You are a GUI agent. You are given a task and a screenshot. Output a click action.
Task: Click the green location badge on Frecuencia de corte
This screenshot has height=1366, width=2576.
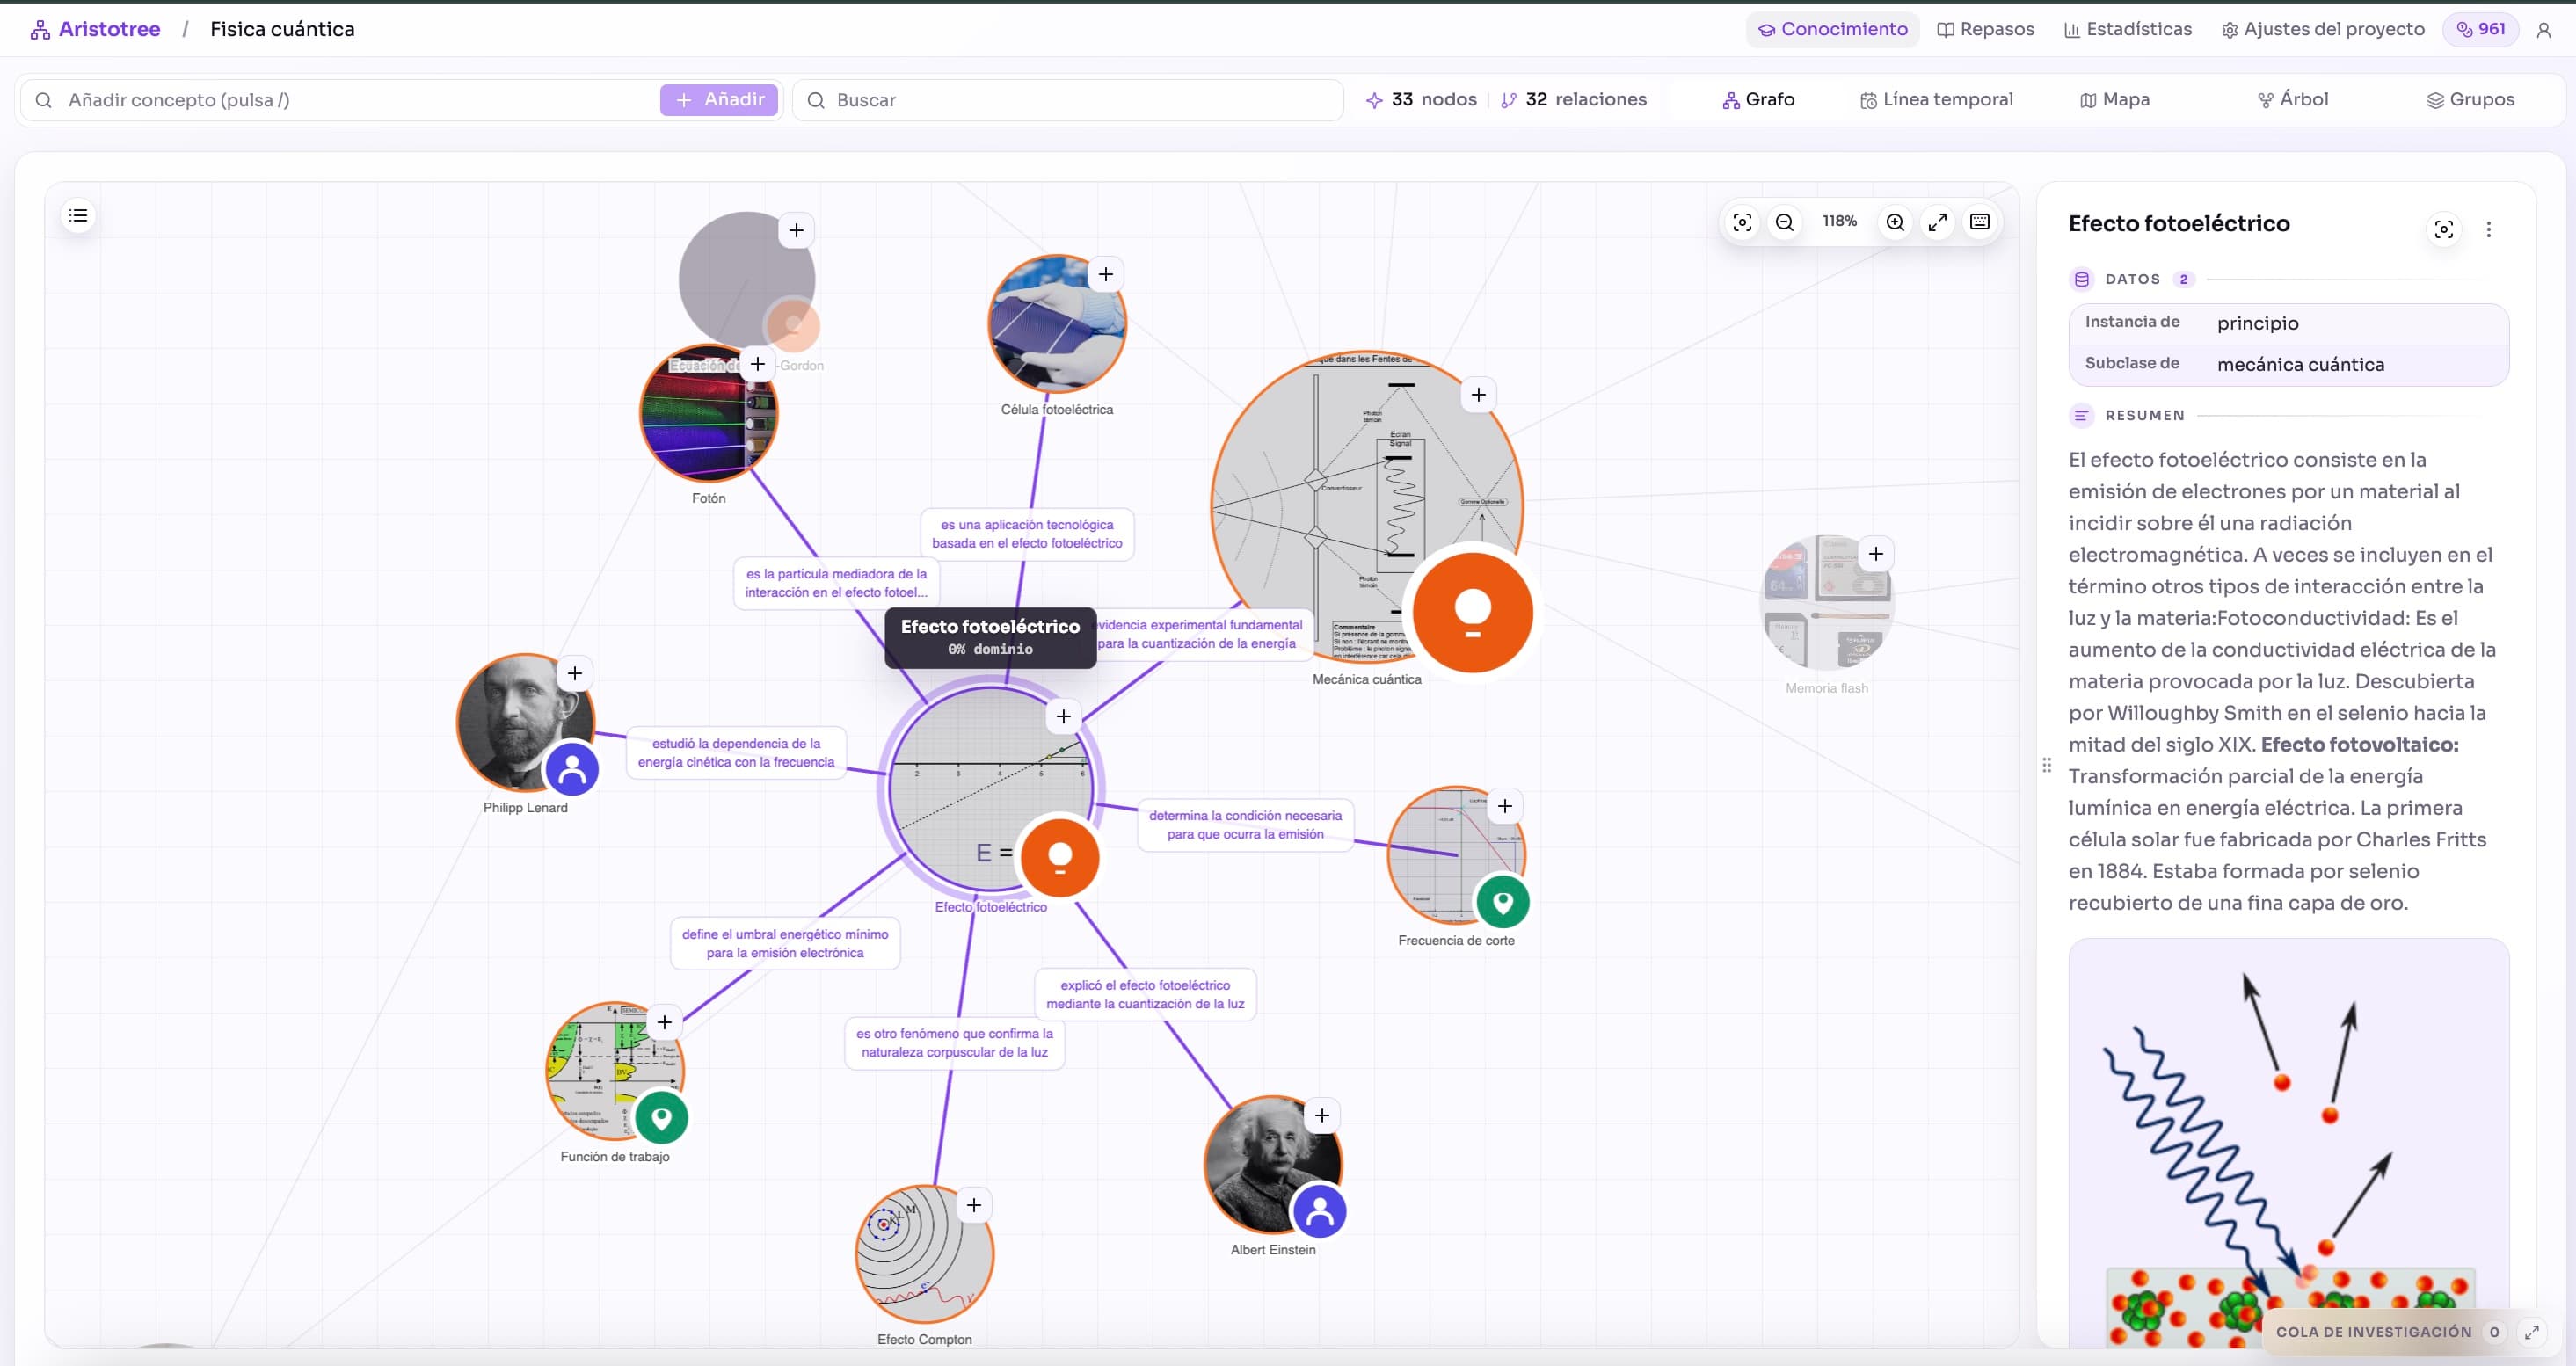coord(1502,901)
